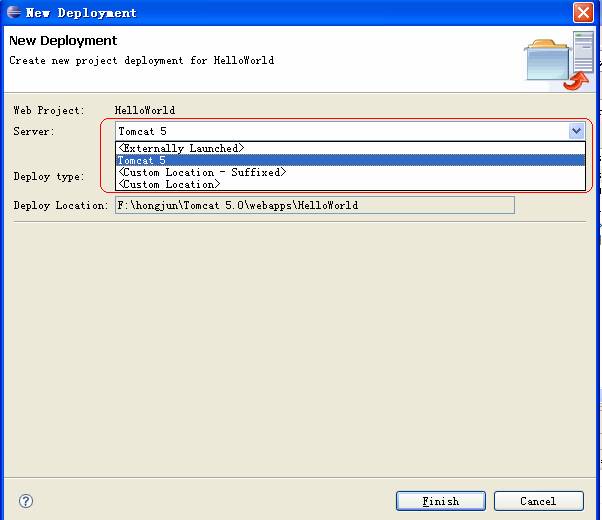Click the 'Web Project:' label
The height and width of the screenshot is (520, 602).
49,110
